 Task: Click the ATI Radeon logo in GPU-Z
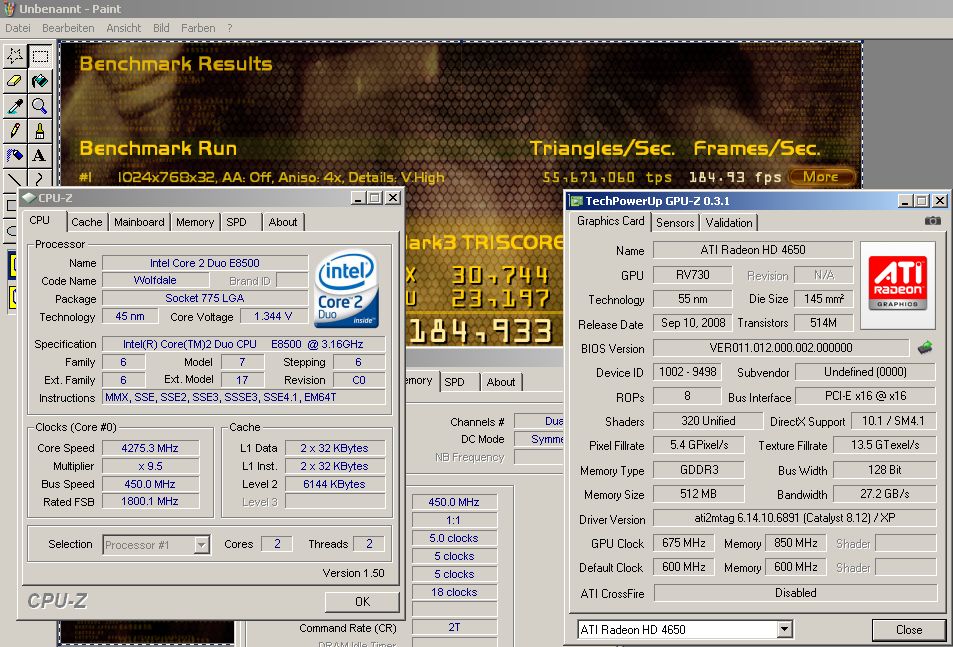click(x=898, y=284)
